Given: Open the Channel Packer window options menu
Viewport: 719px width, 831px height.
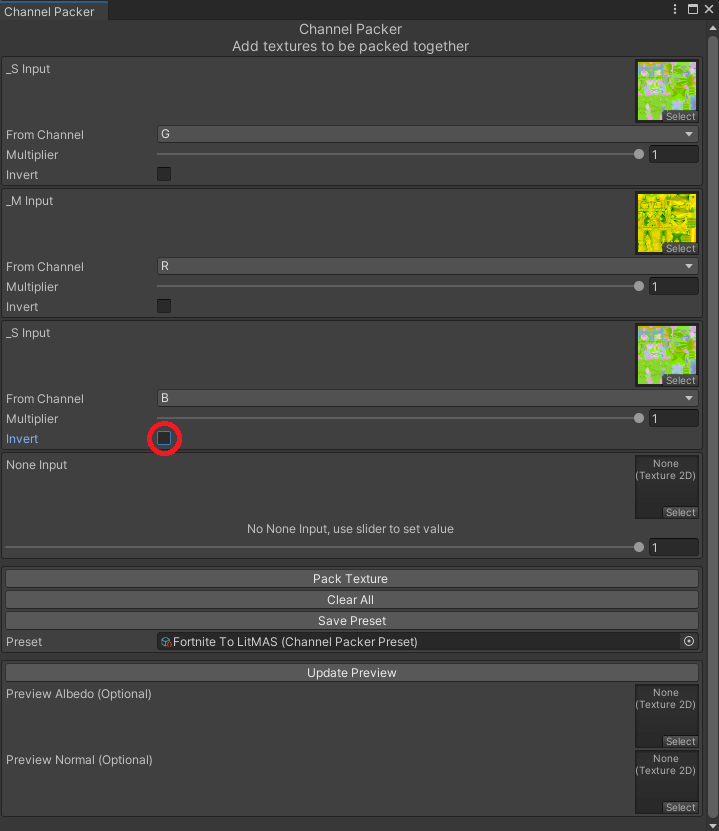Looking at the screenshot, I should point(674,9).
